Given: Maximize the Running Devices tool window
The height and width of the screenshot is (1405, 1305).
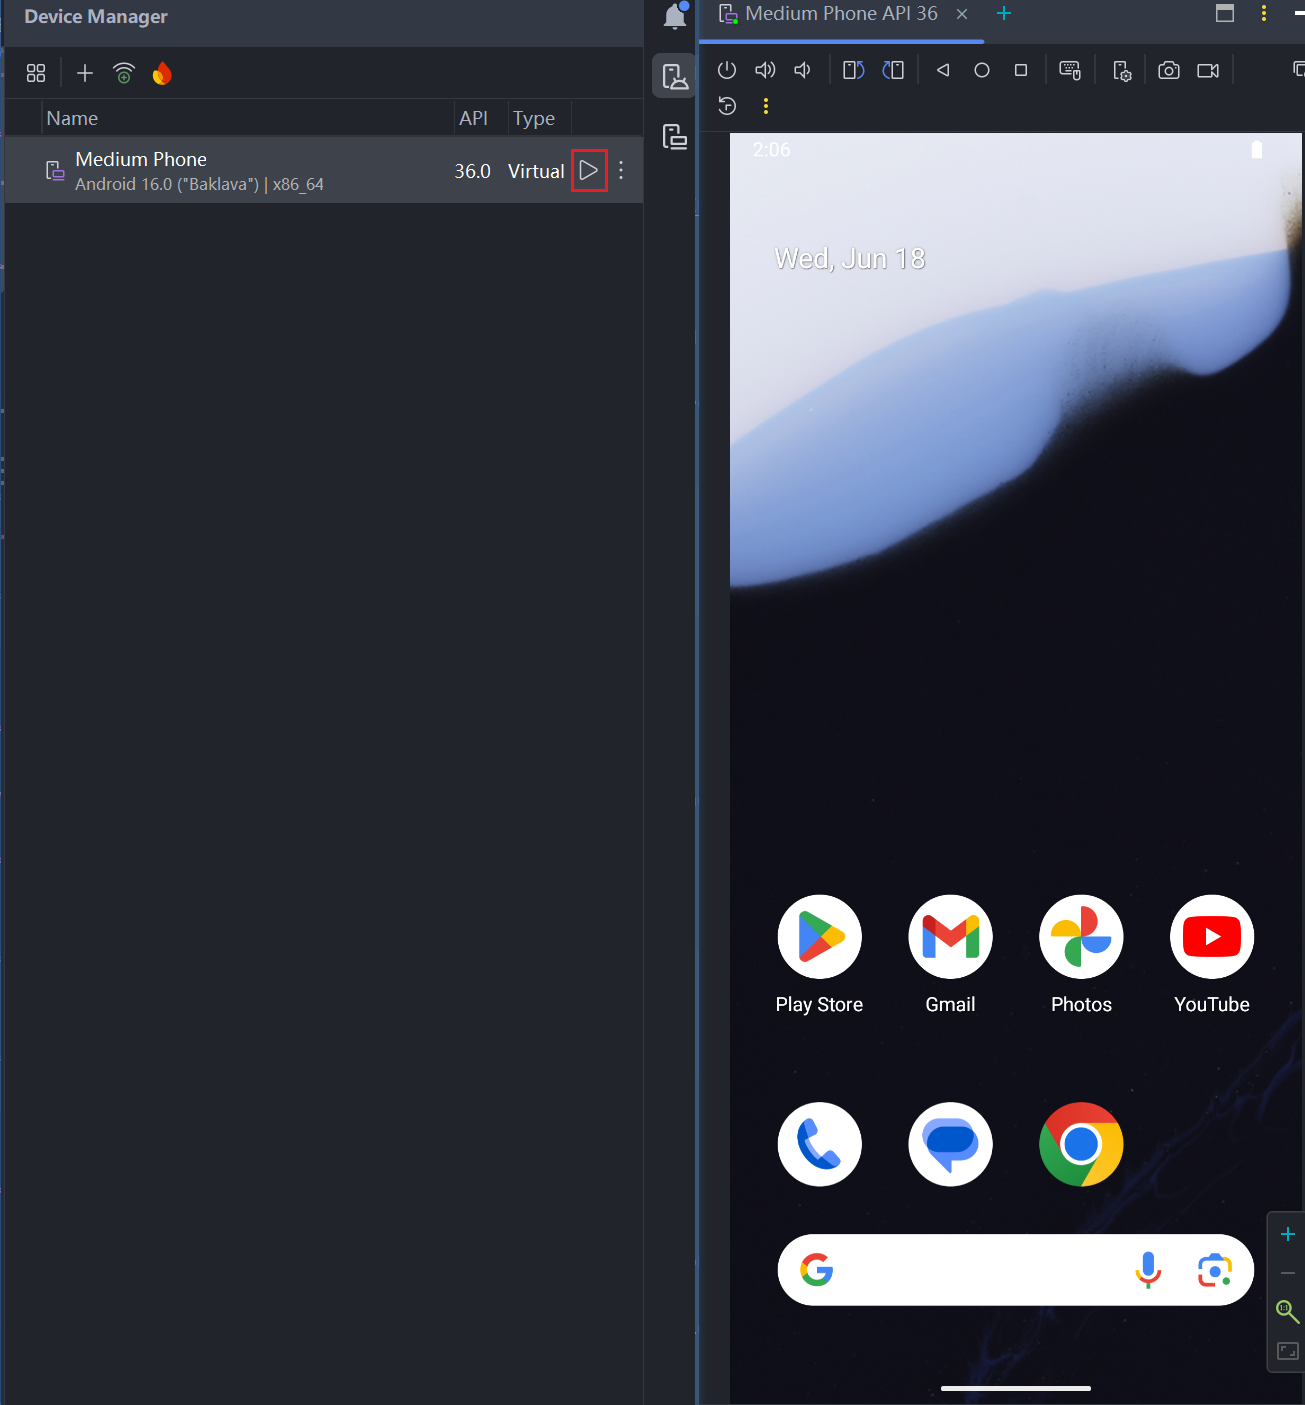Looking at the screenshot, I should click(x=1225, y=13).
